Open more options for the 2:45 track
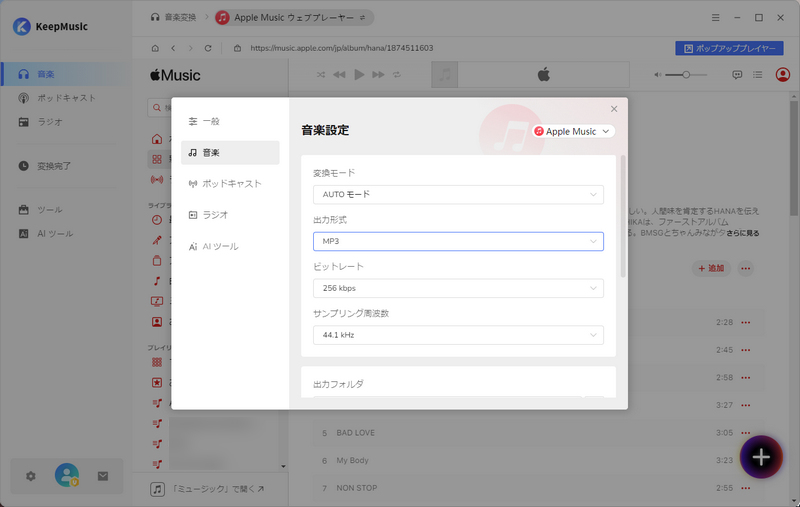The height and width of the screenshot is (507, 800). pos(746,350)
